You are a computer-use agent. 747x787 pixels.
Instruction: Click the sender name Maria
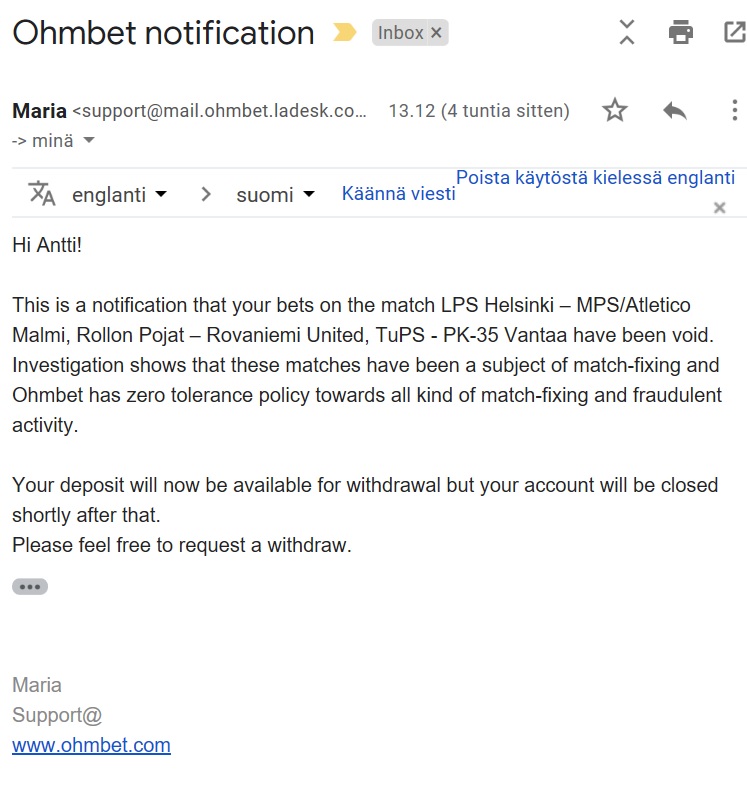pos(39,111)
